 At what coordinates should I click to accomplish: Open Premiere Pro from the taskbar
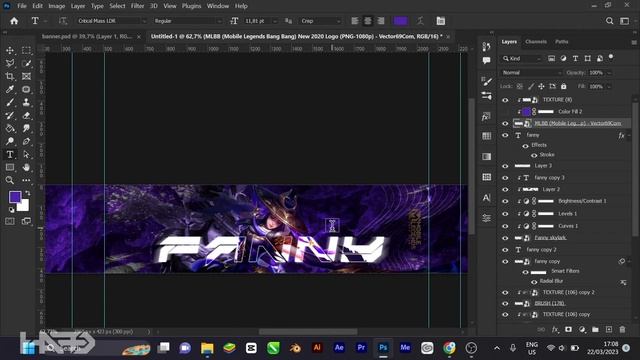coord(361,348)
